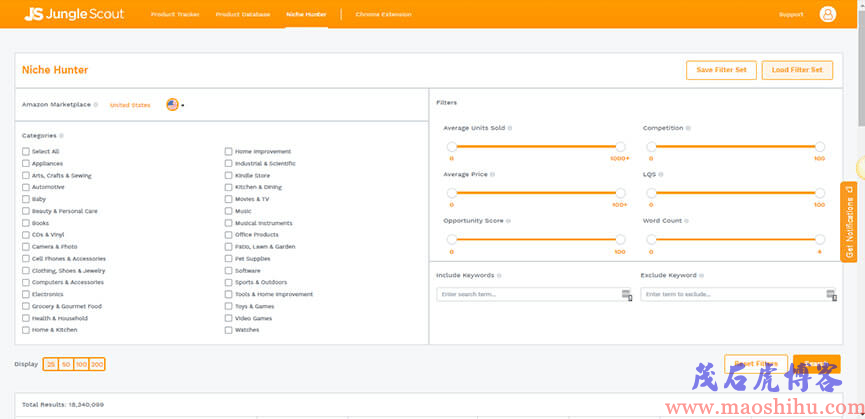Click info icon next to Opportunity Score

click(509, 221)
